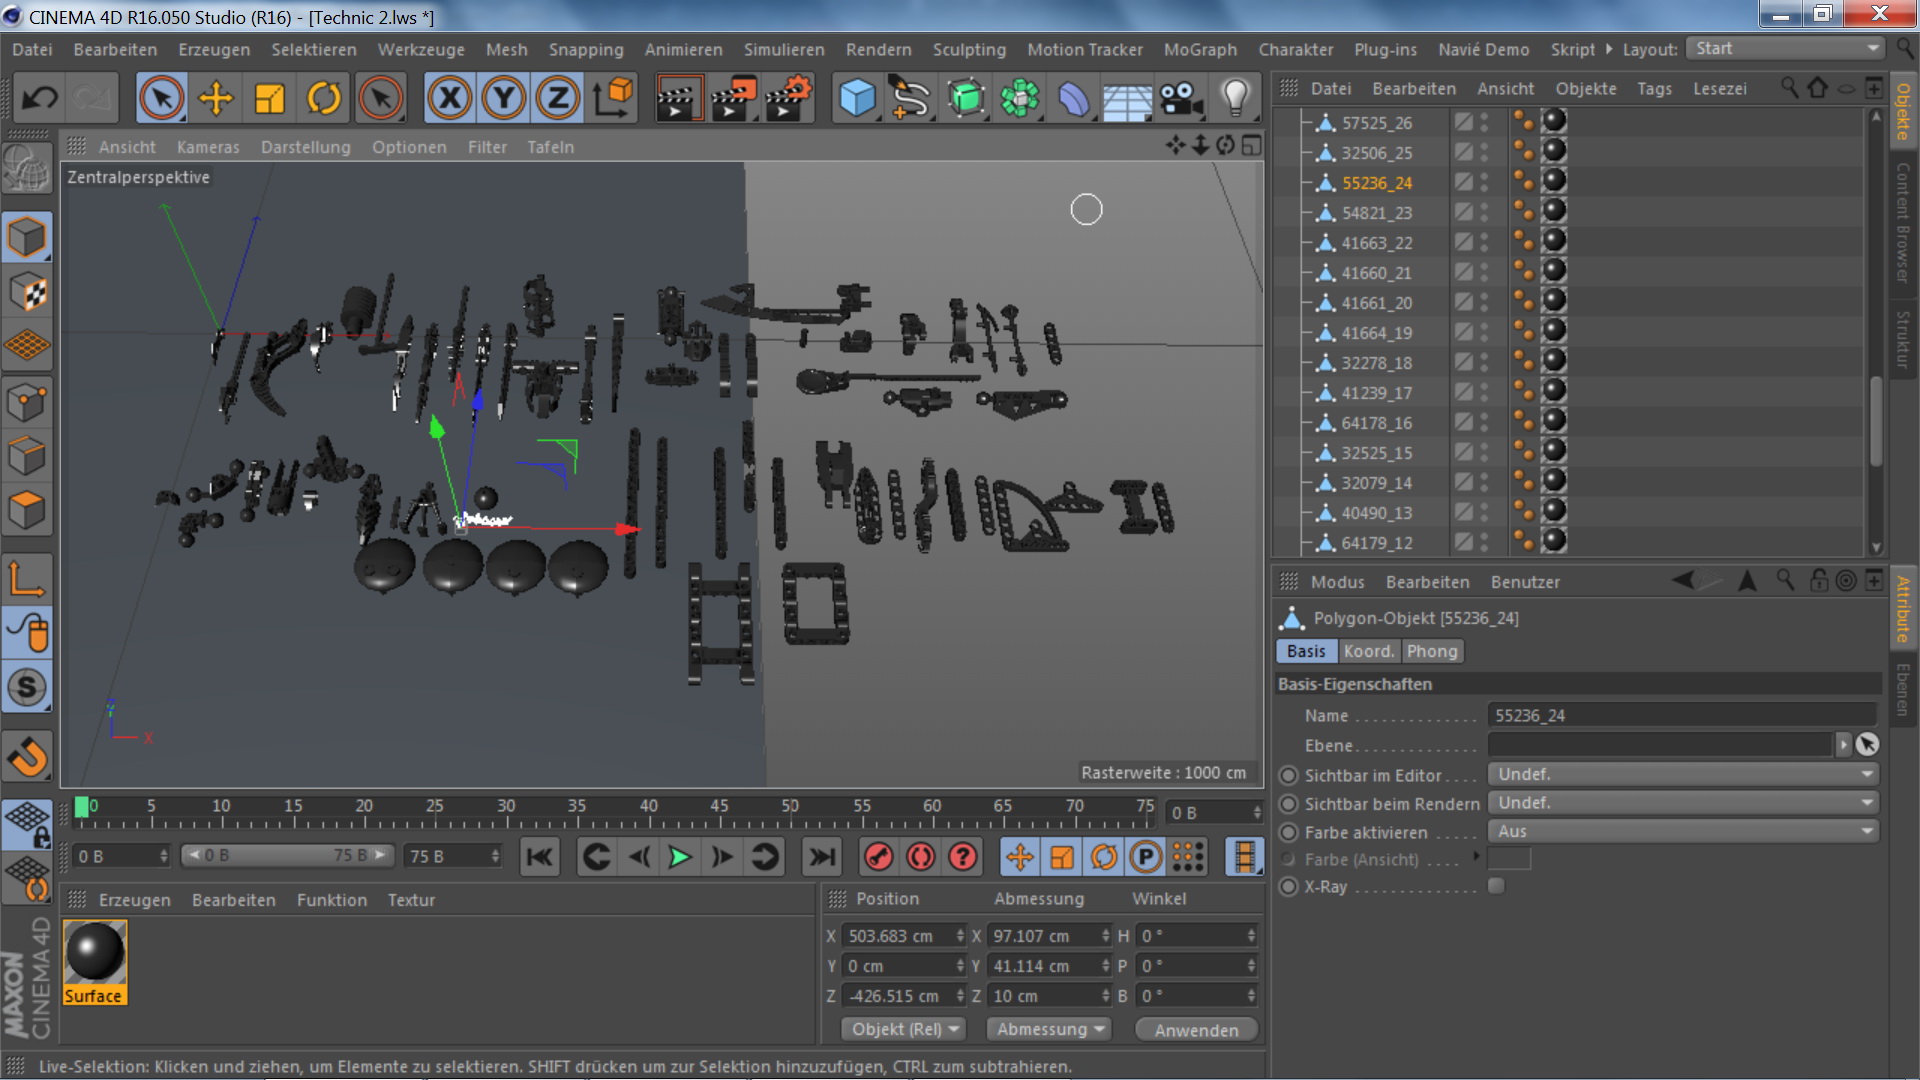Screen dimensions: 1920x1080
Task: Click the material tag of 32506_25
Action: pos(1554,151)
